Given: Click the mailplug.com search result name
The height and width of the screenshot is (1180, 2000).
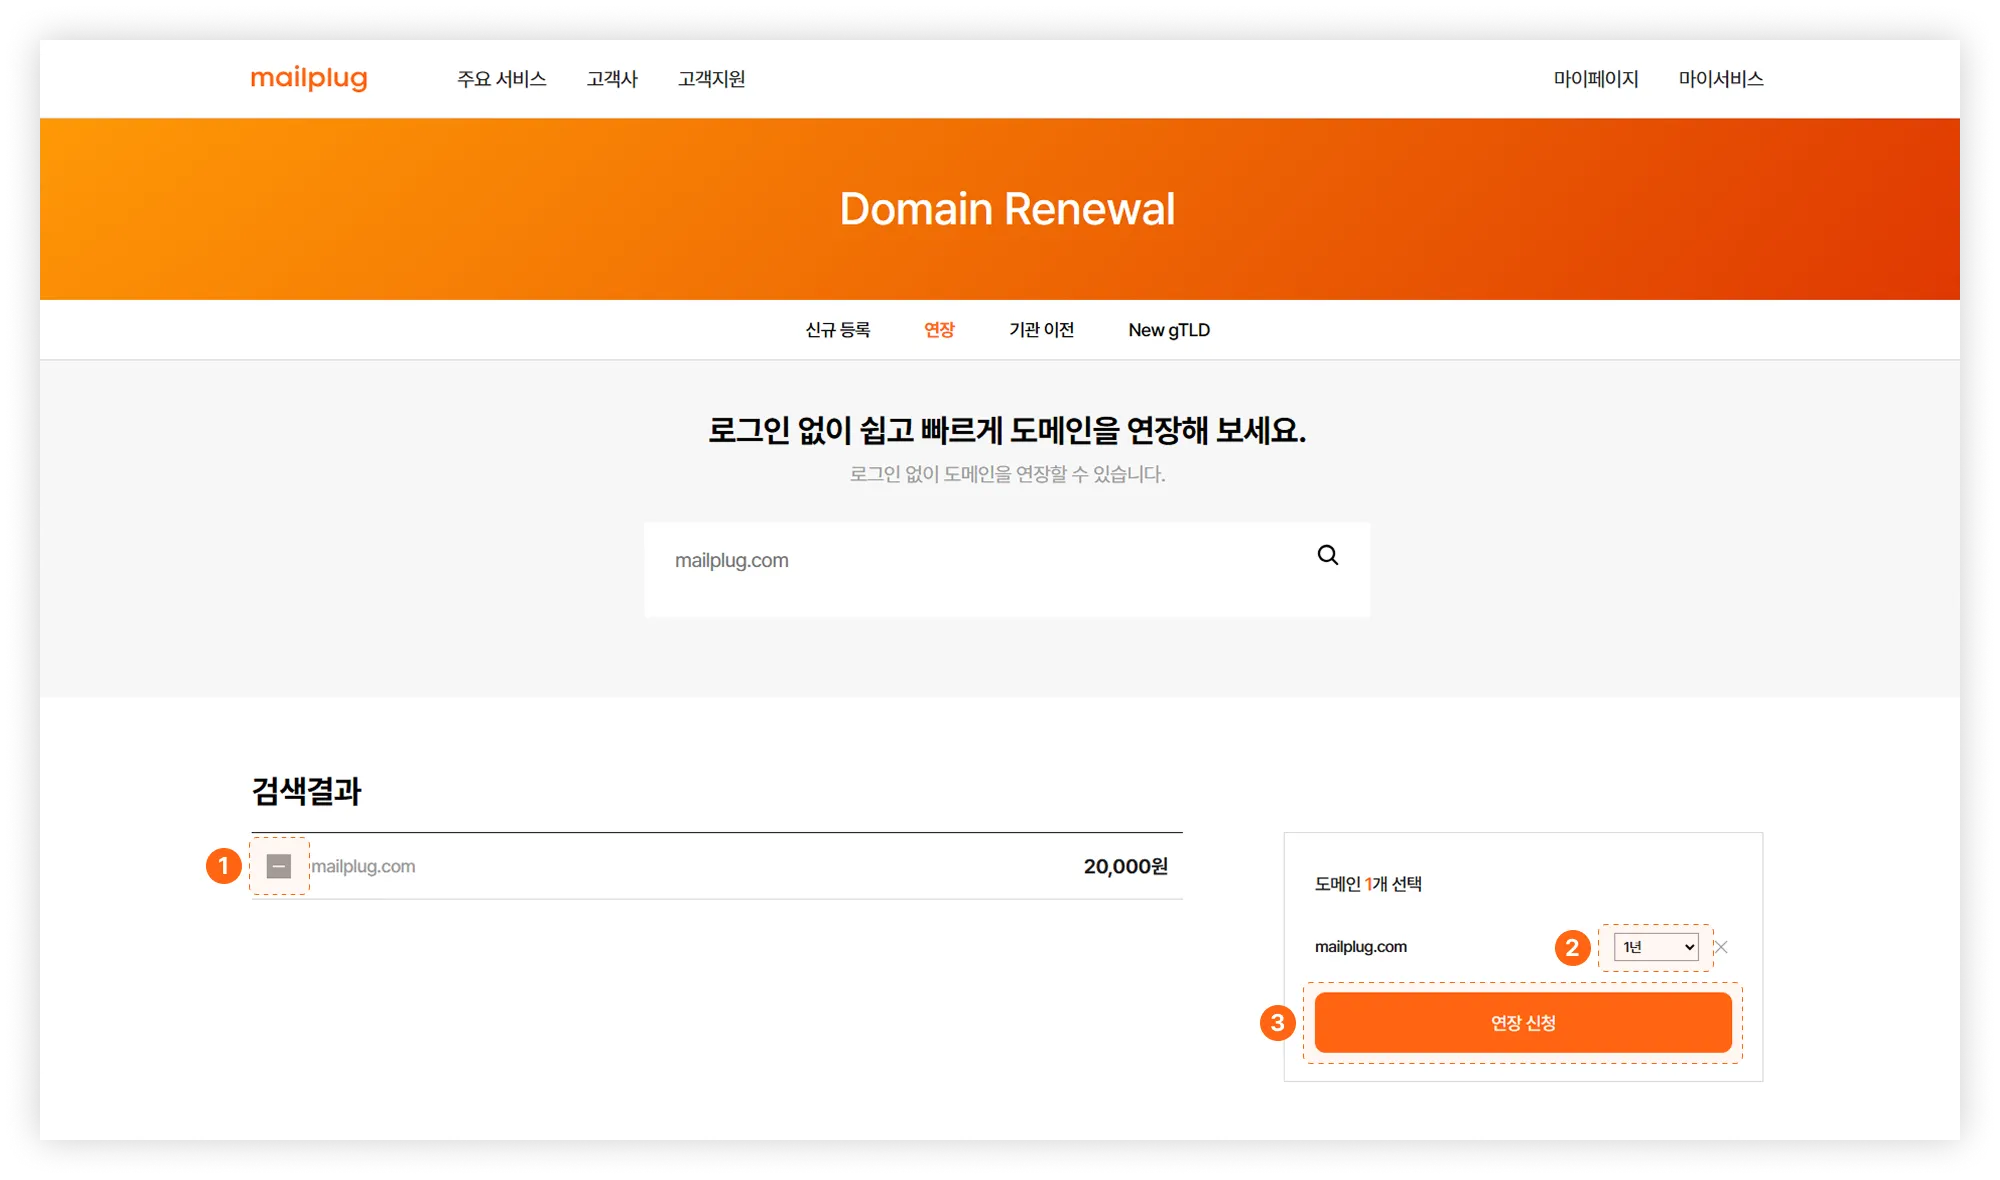Looking at the screenshot, I should (x=364, y=867).
